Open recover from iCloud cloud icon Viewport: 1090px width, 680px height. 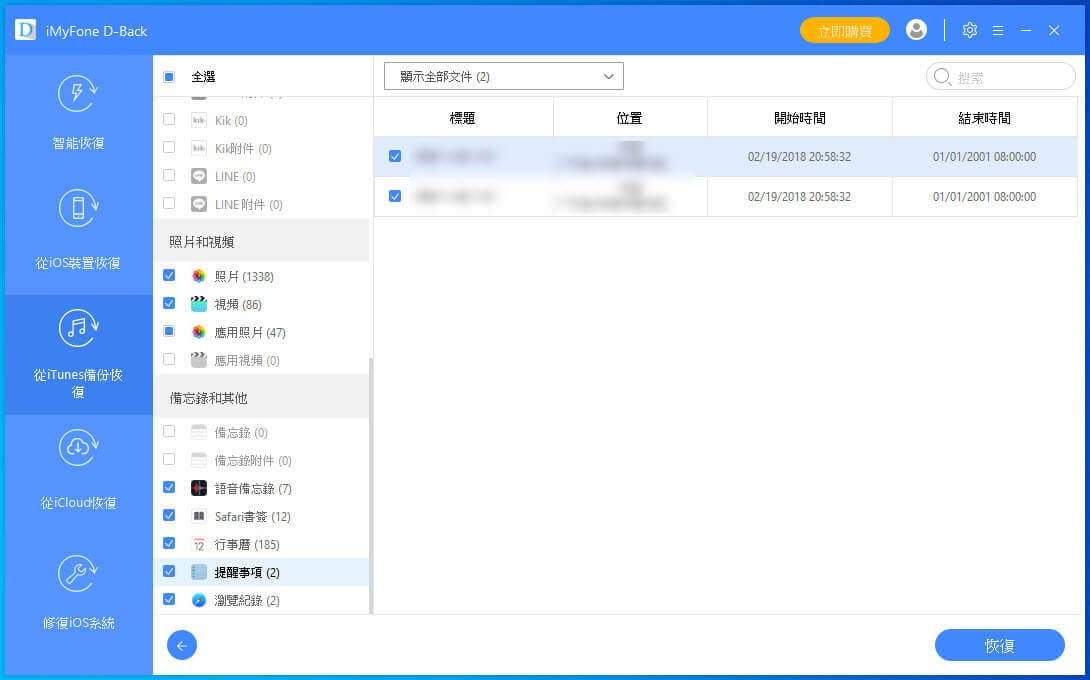coord(78,449)
